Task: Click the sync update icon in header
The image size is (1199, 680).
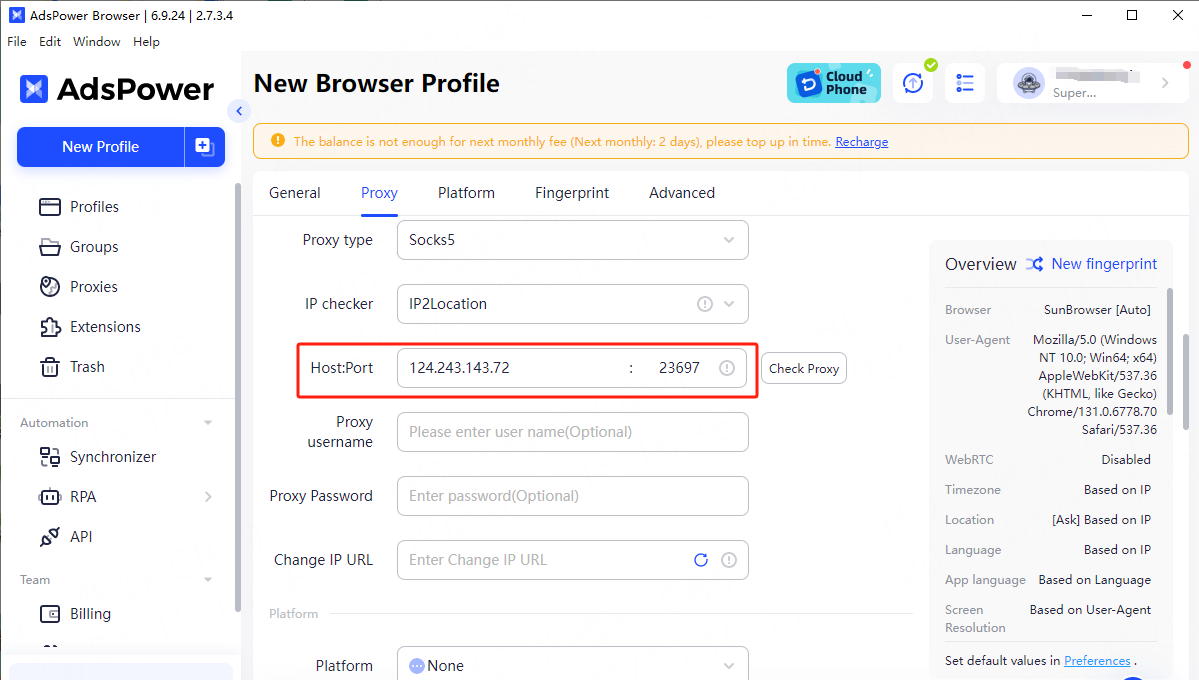Action: click(x=912, y=83)
